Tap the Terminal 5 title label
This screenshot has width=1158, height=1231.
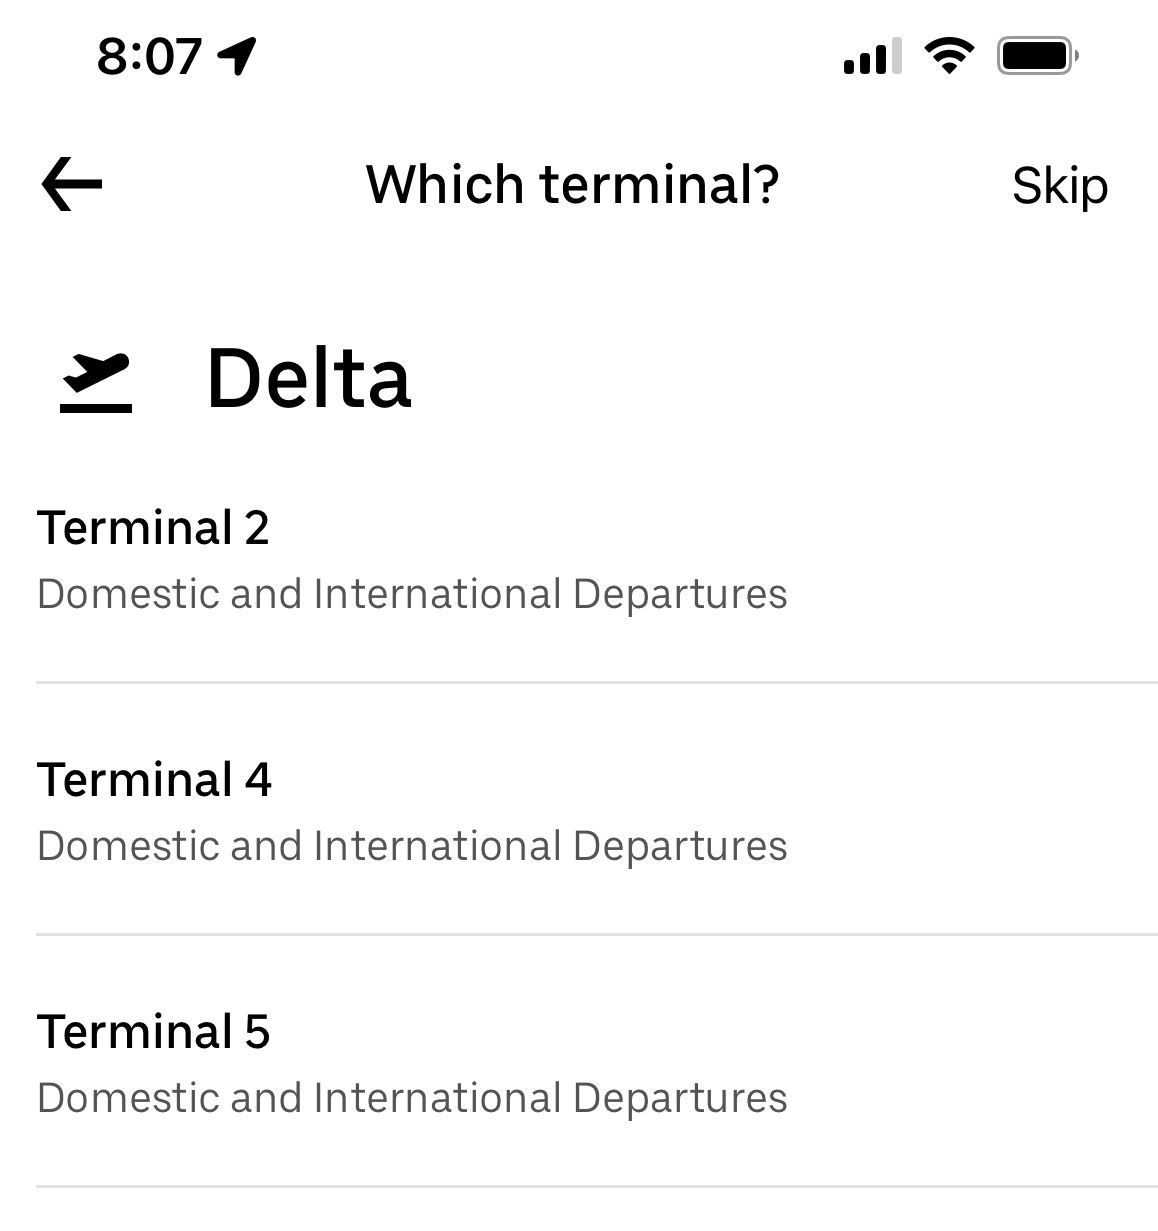click(153, 1032)
